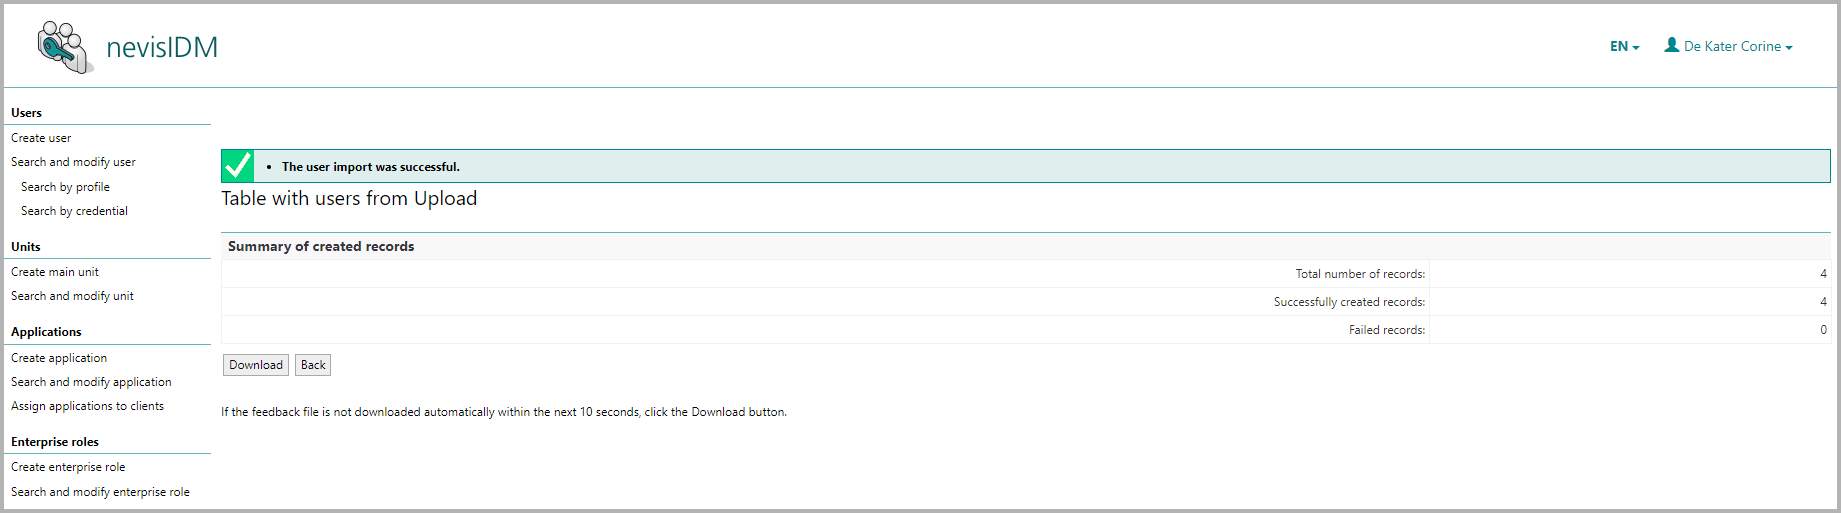Open Create application page
Image resolution: width=1841 pixels, height=513 pixels.
pos(59,358)
